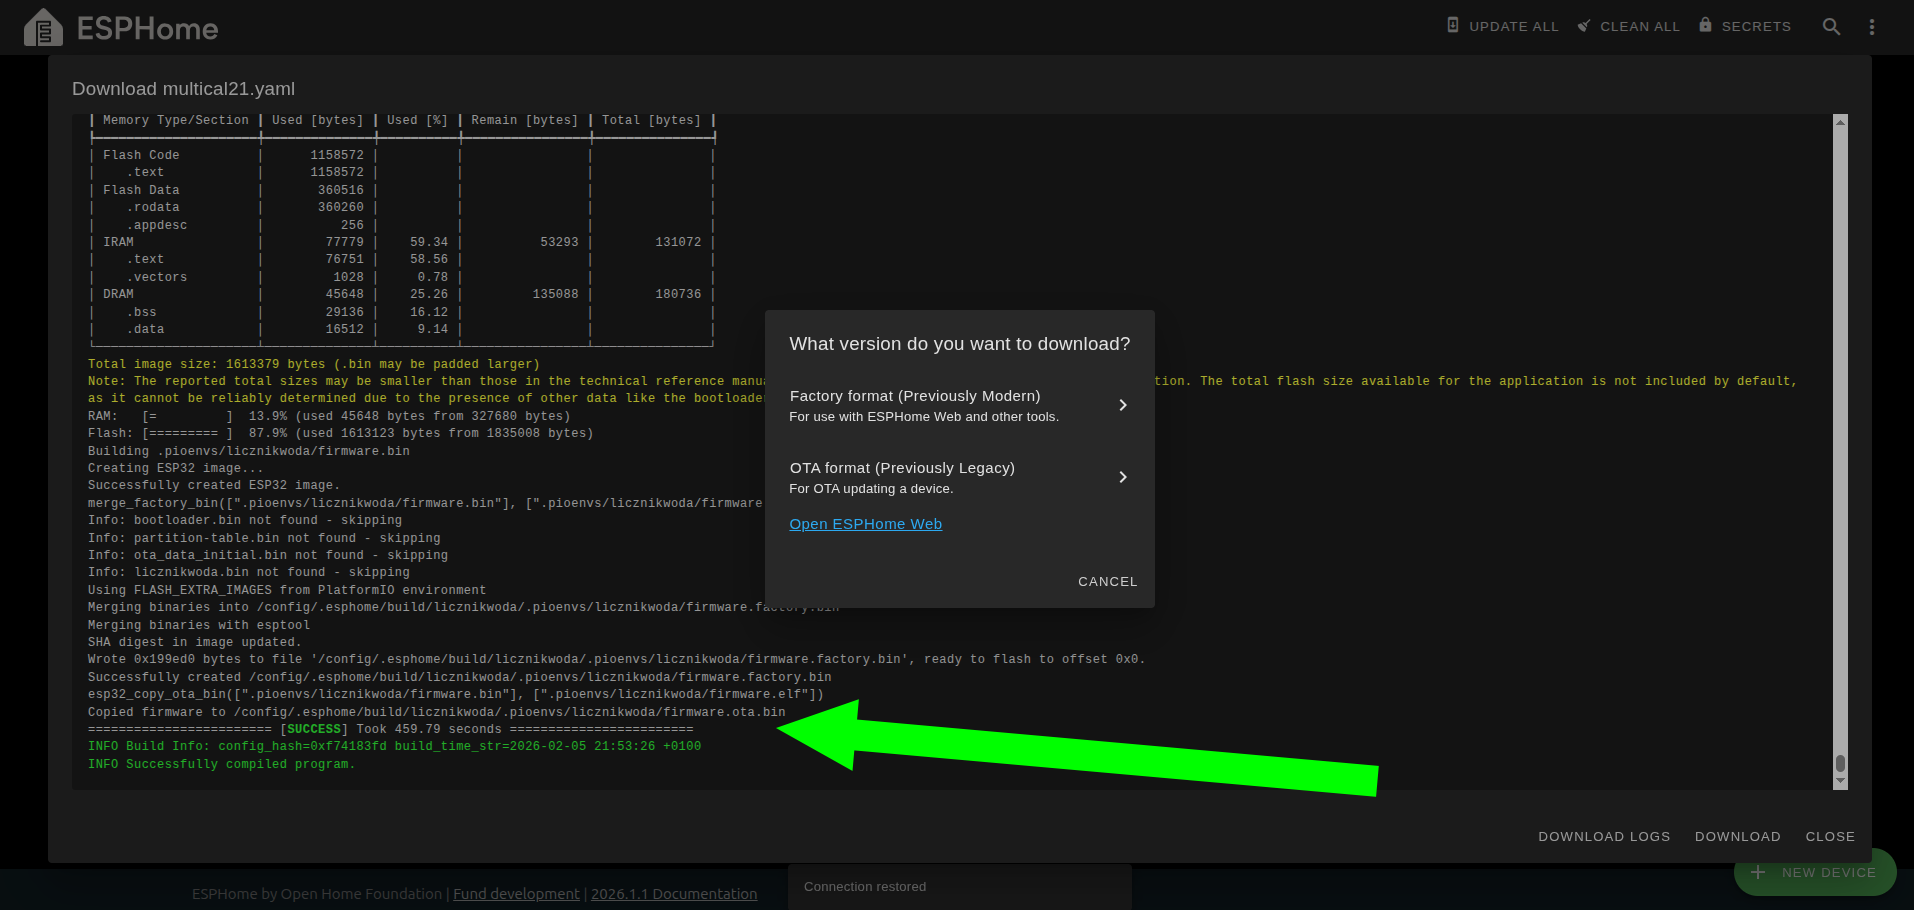Image resolution: width=1914 pixels, height=910 pixels.
Task: Open the three-dot more options menu
Action: point(1872,27)
